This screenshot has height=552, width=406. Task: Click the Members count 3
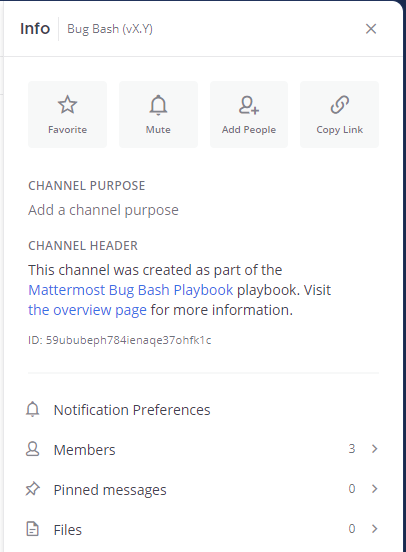[352, 449]
